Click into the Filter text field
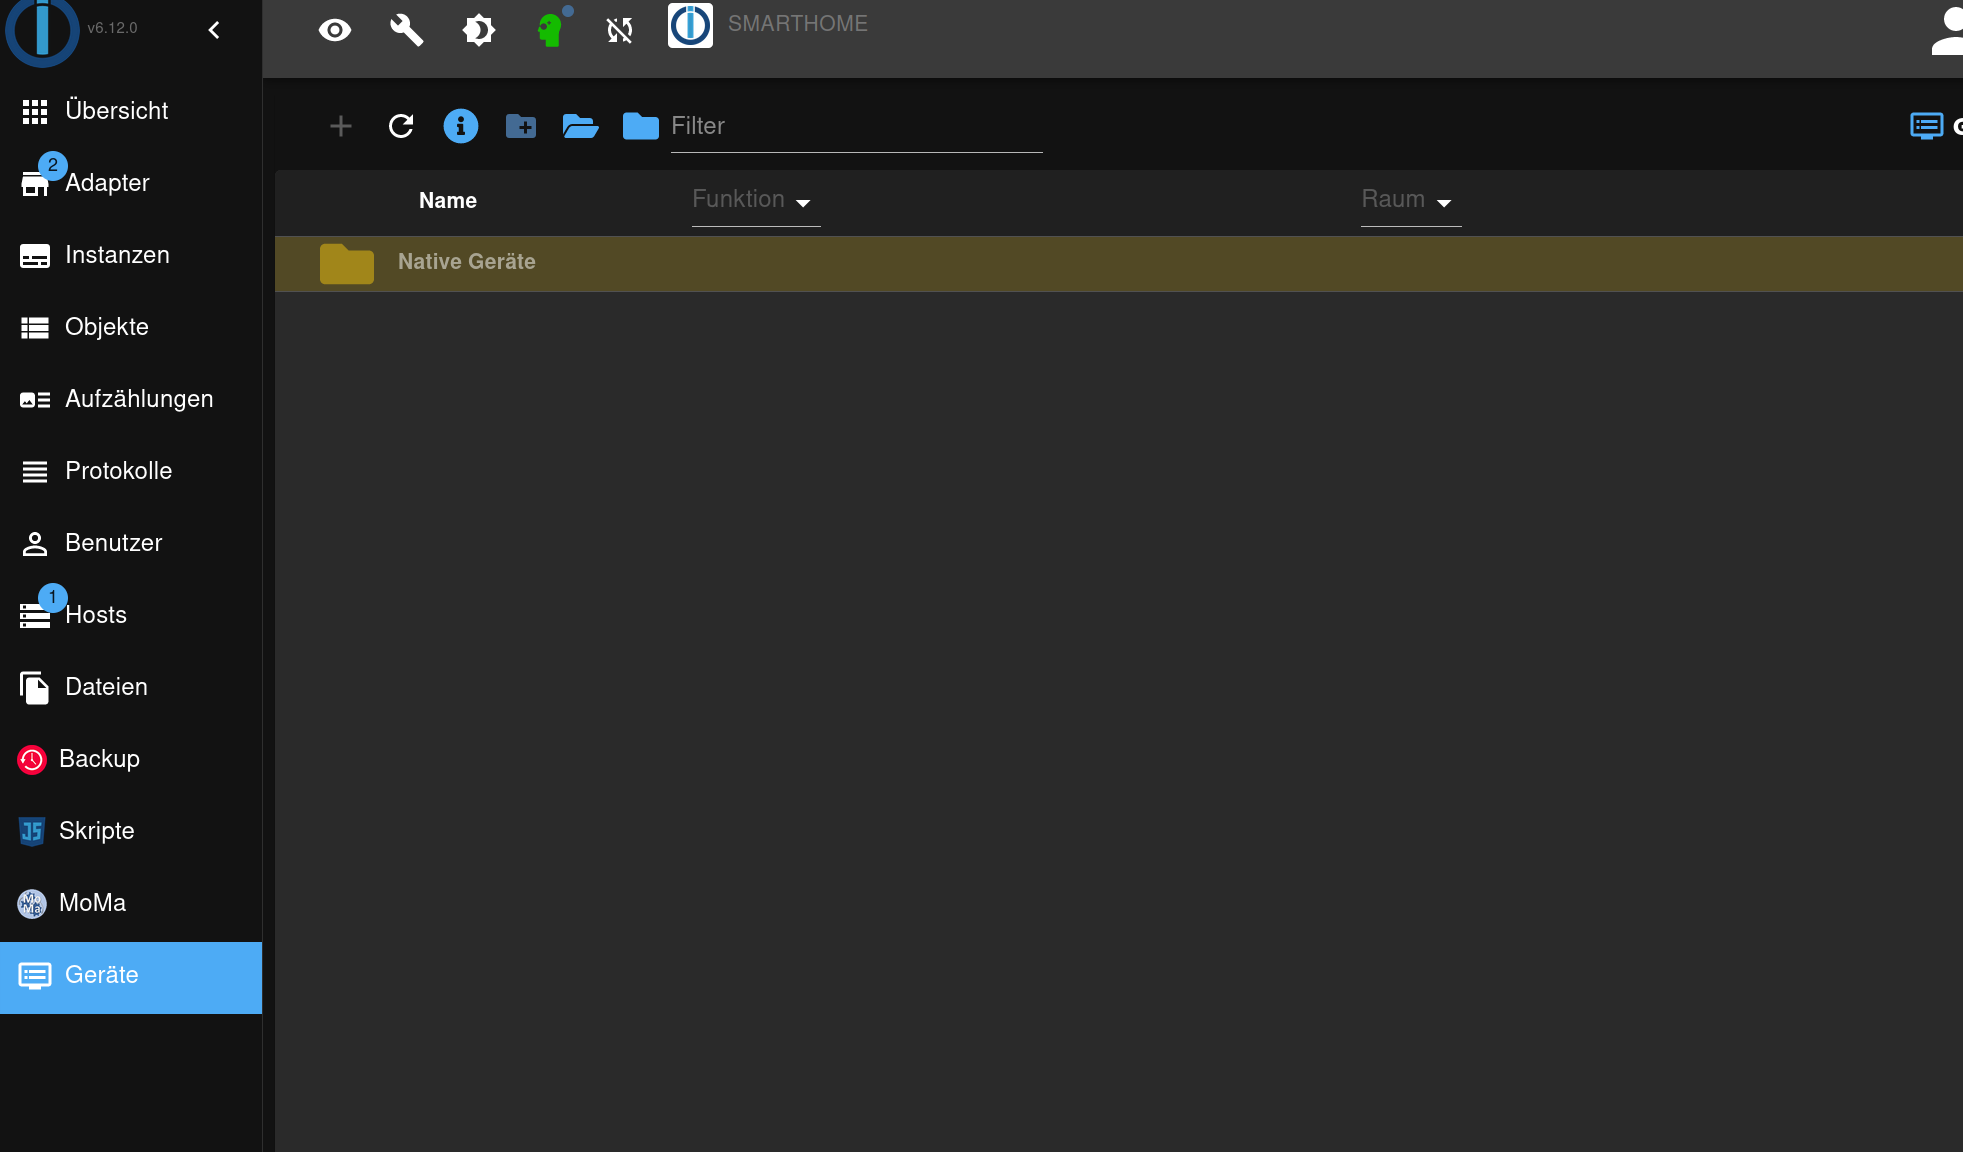The height and width of the screenshot is (1152, 1963). pyautogui.click(x=855, y=127)
